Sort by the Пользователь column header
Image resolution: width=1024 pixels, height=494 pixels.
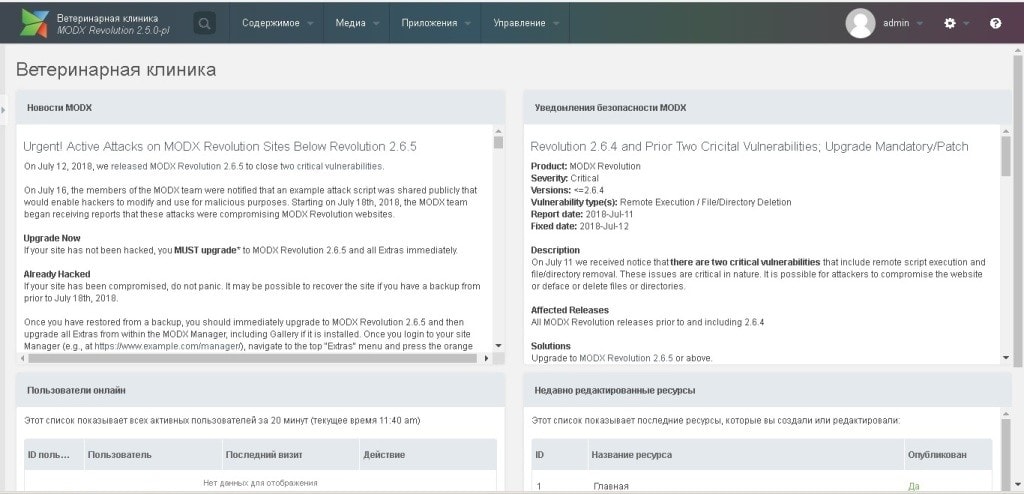[153, 454]
